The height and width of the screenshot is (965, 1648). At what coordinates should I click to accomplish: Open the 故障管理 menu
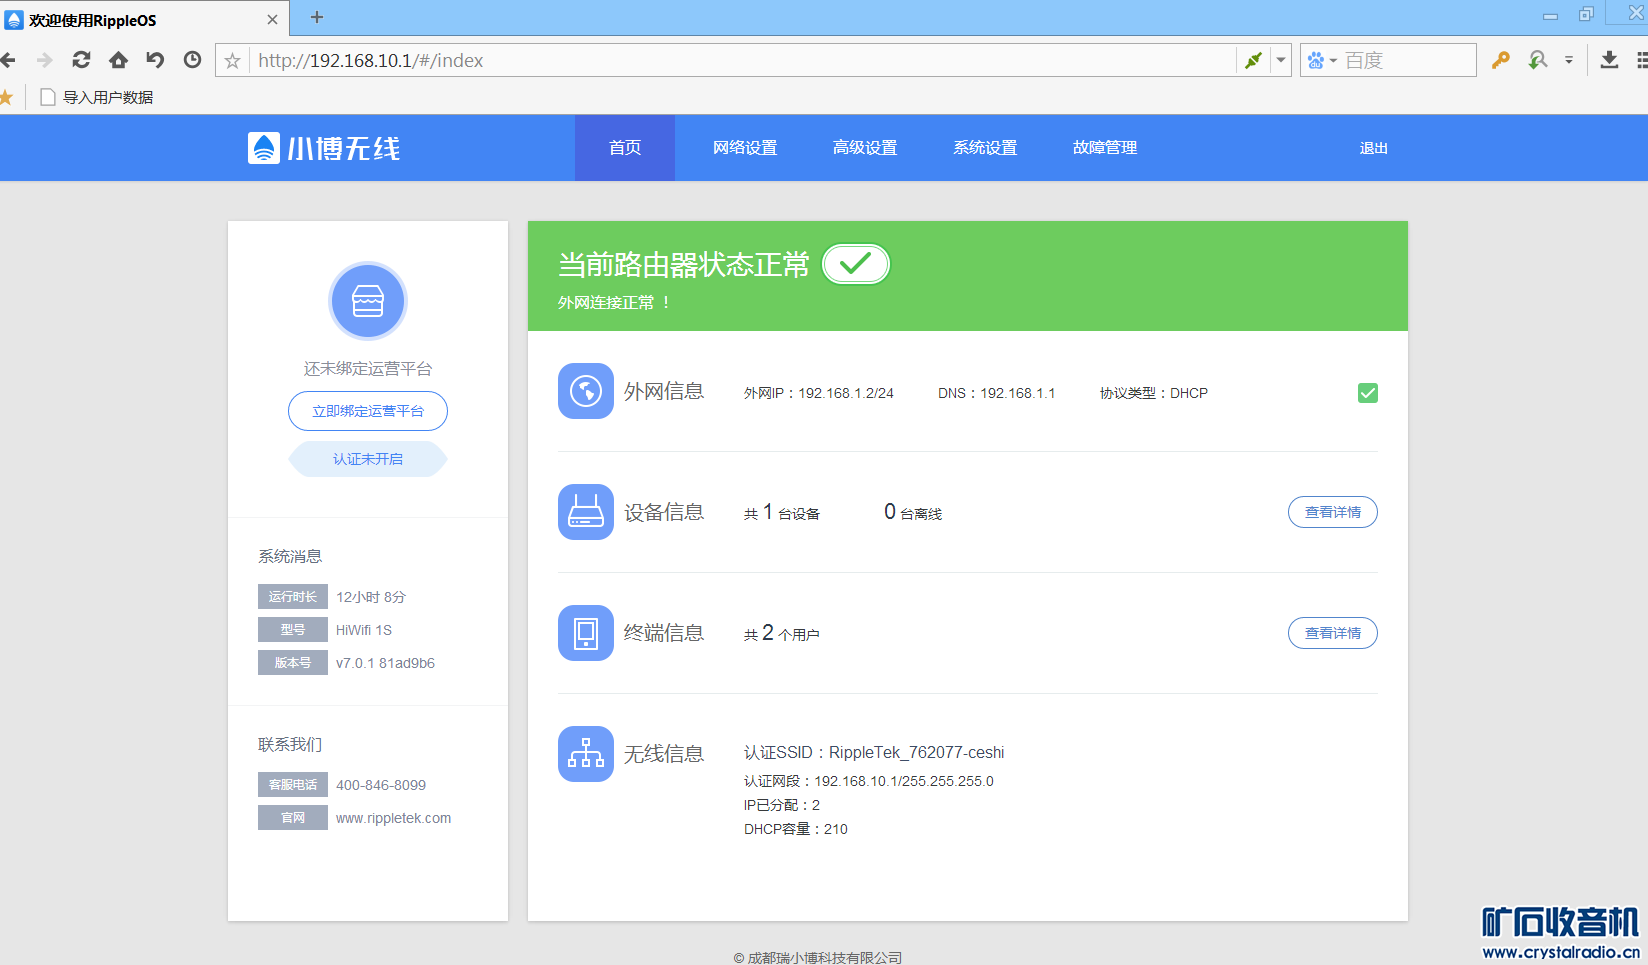pos(1105,148)
